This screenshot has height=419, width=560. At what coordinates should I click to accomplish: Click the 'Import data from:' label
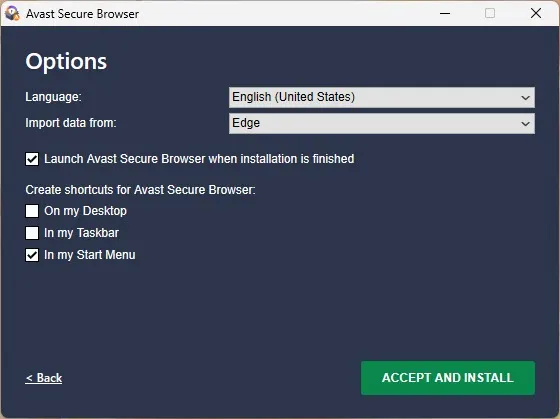(x=71, y=123)
